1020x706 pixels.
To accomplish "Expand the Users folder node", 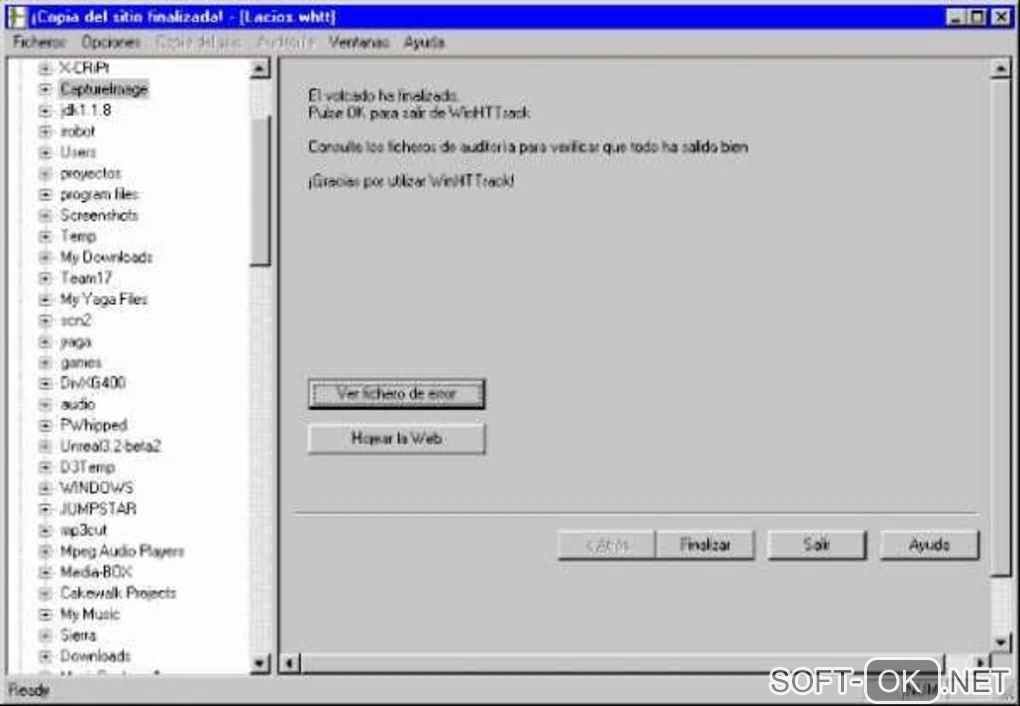I will click(45, 152).
